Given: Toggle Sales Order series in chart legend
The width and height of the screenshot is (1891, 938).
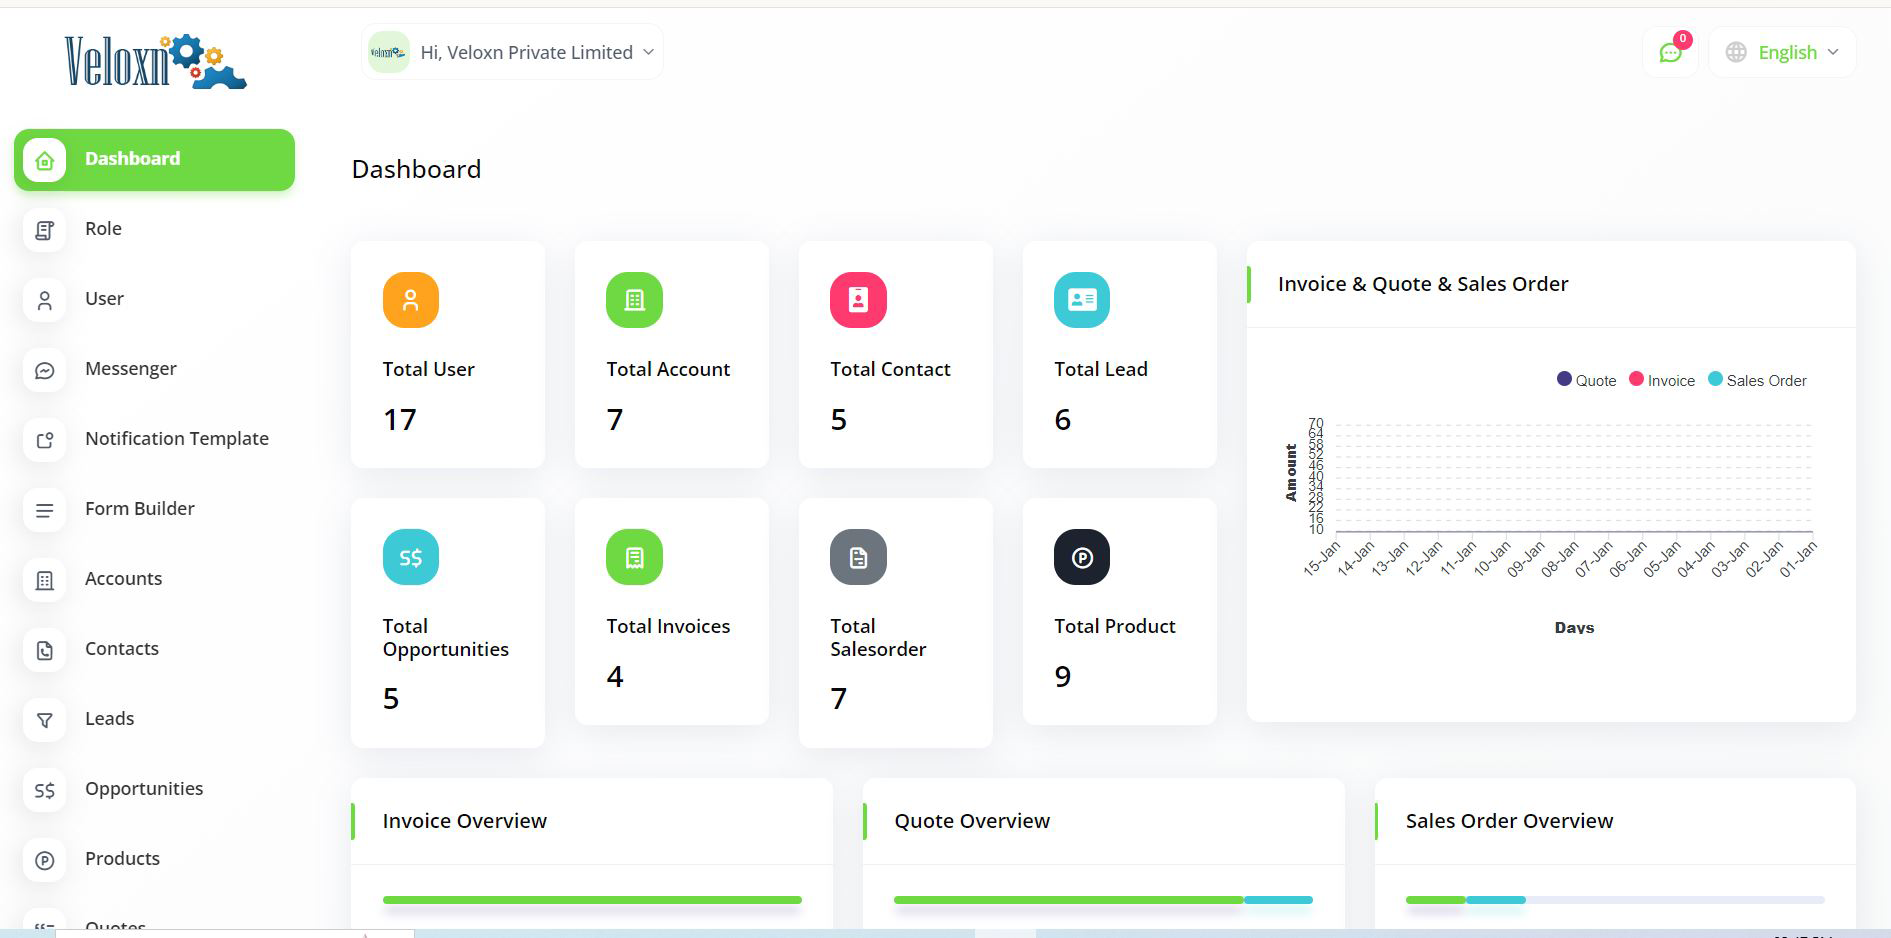Looking at the screenshot, I should pos(1757,380).
